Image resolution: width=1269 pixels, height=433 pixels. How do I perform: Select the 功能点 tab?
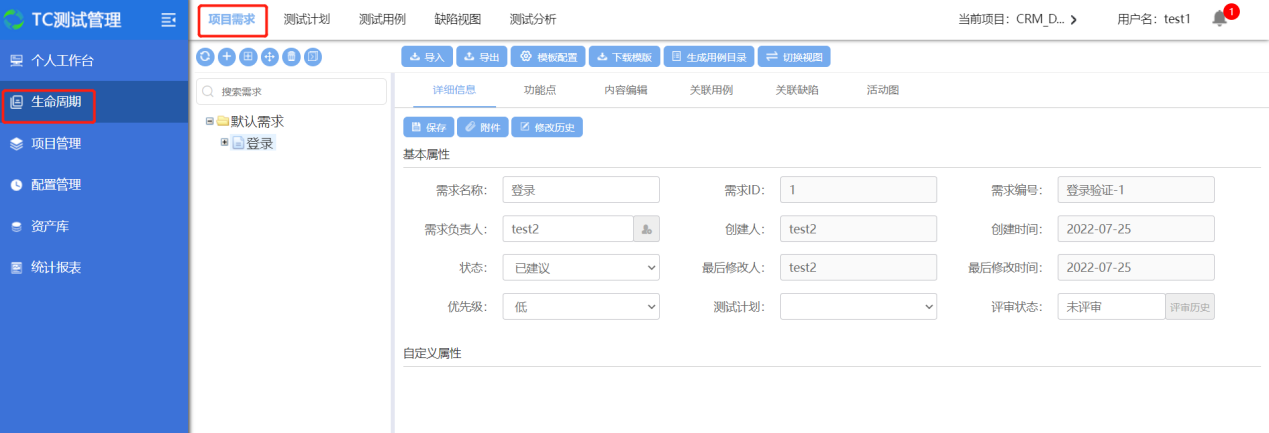click(x=540, y=90)
